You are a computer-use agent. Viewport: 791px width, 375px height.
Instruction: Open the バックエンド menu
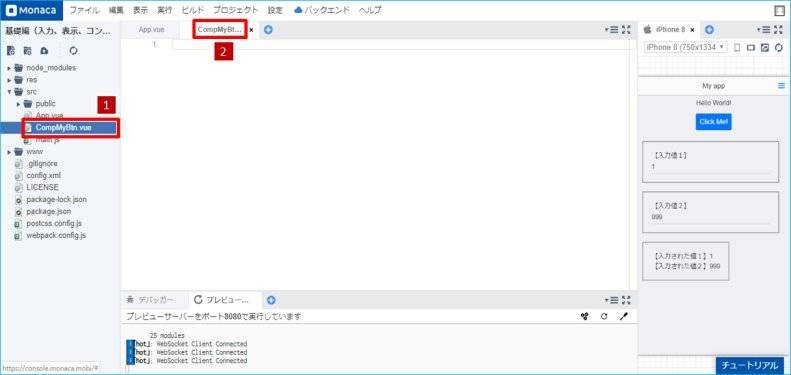point(321,10)
